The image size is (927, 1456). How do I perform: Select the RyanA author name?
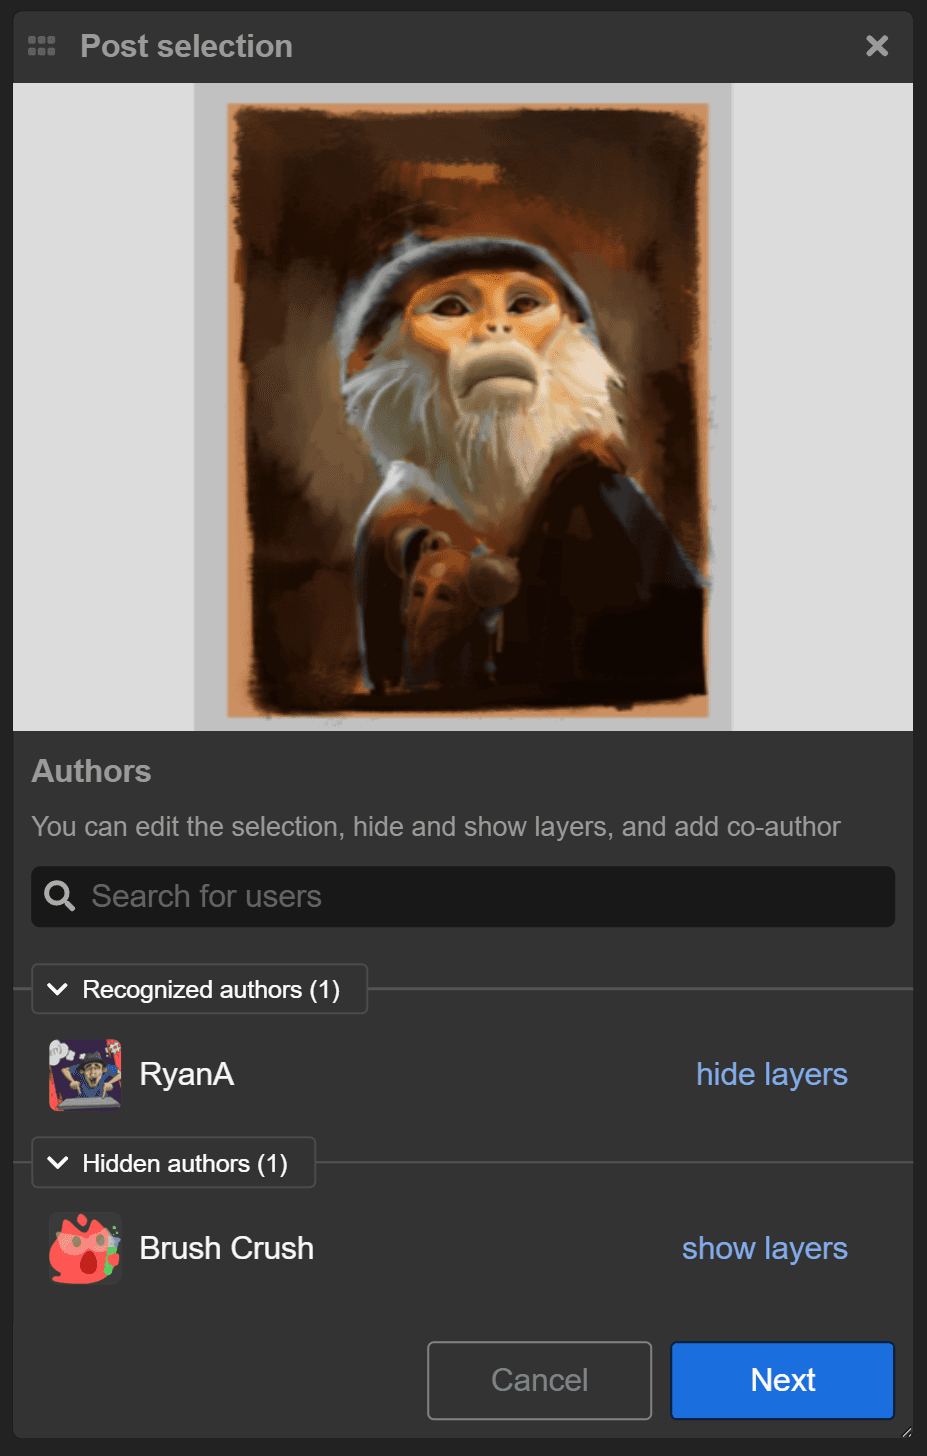pos(187,1074)
